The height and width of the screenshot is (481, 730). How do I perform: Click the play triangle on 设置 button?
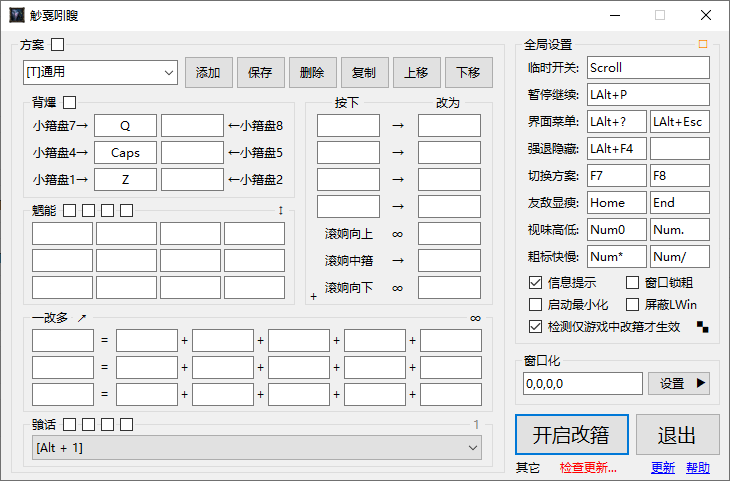tap(701, 383)
